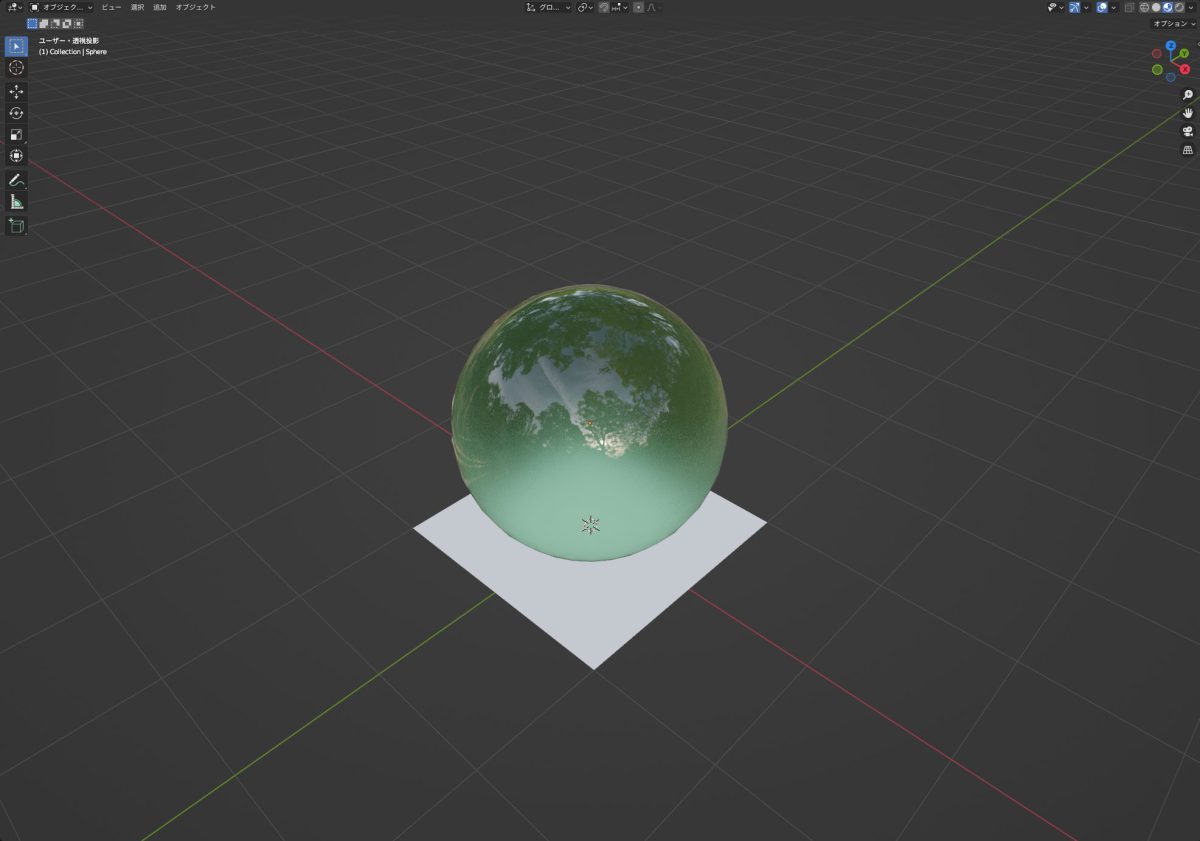The image size is (1200, 841).
Task: Toggle the snap magnet button
Action: 604,7
